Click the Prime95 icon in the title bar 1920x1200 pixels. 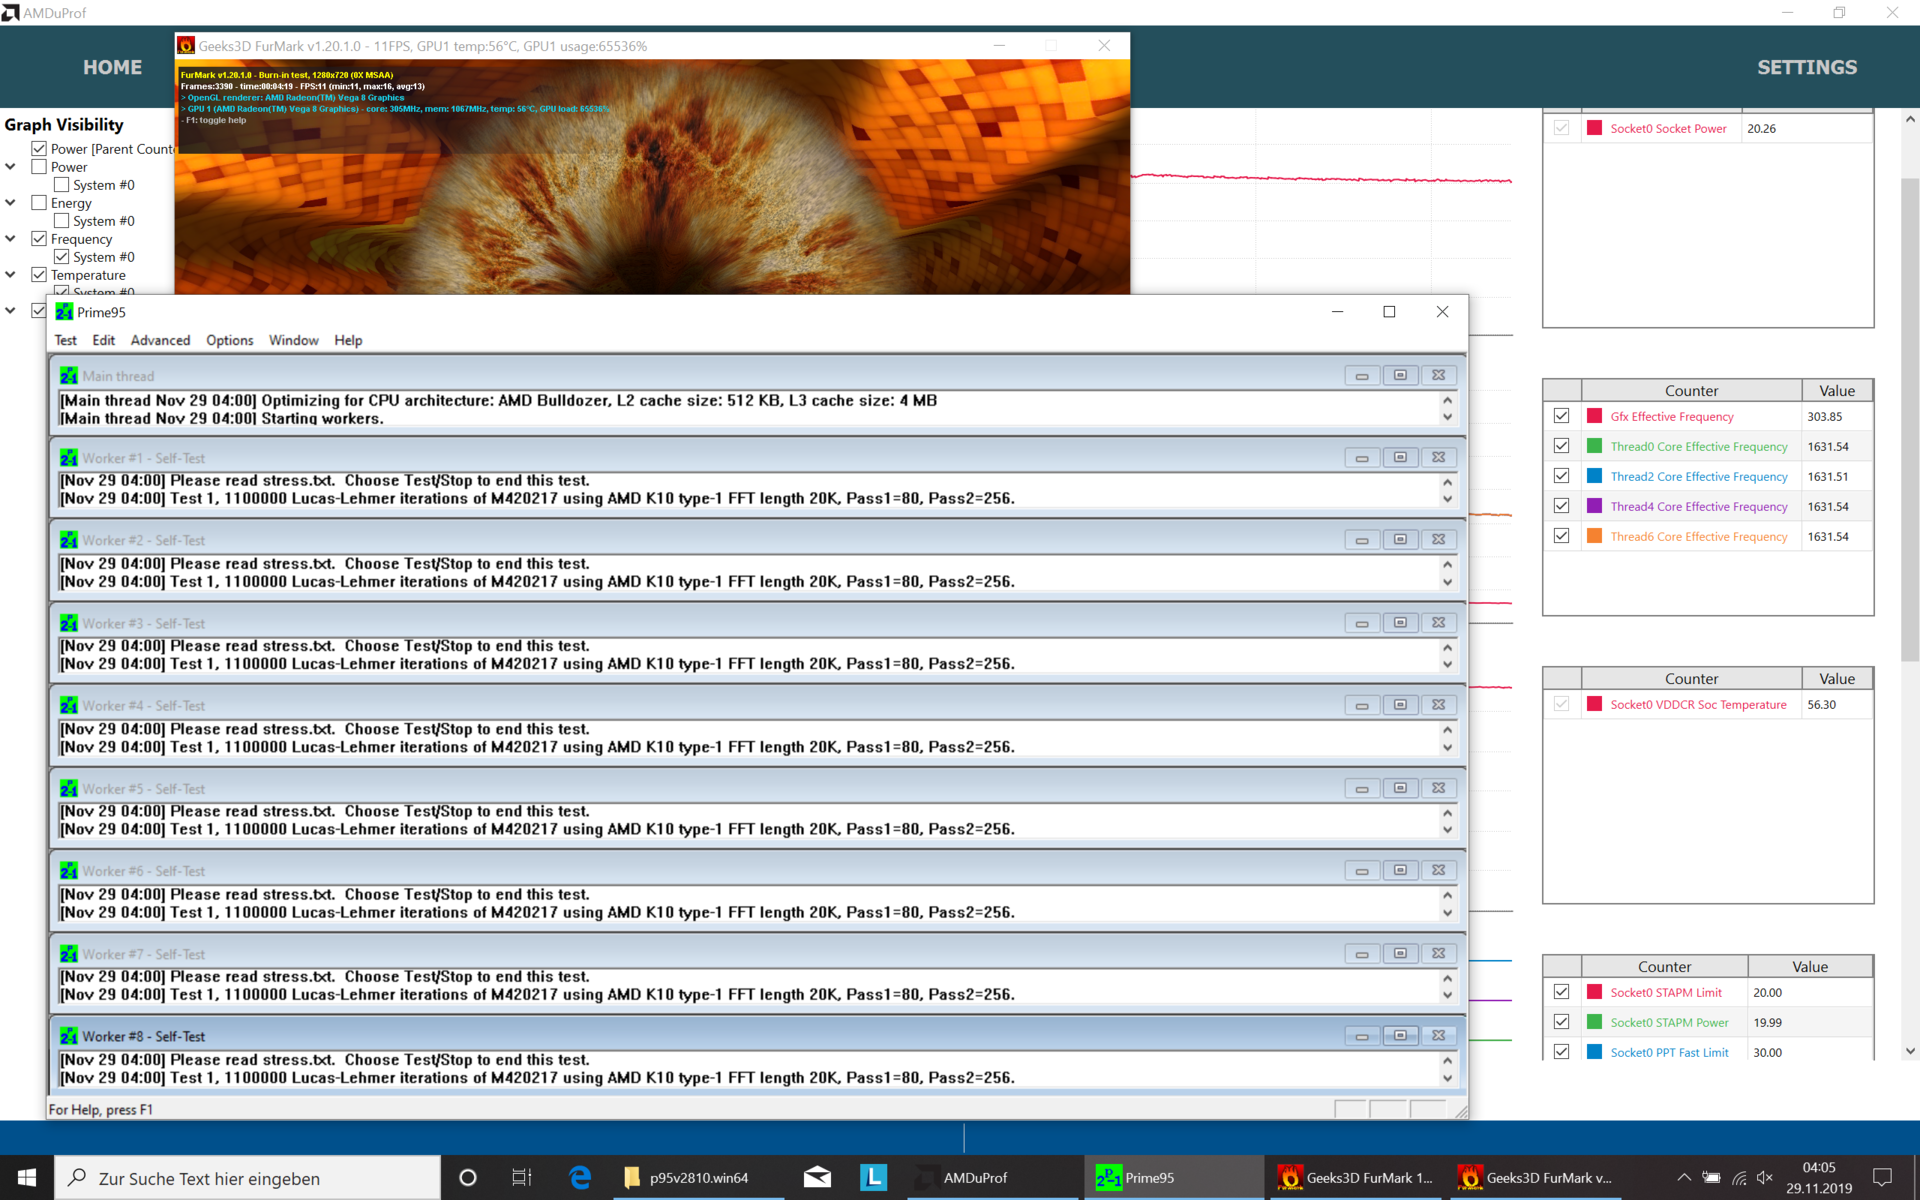tap(65, 312)
